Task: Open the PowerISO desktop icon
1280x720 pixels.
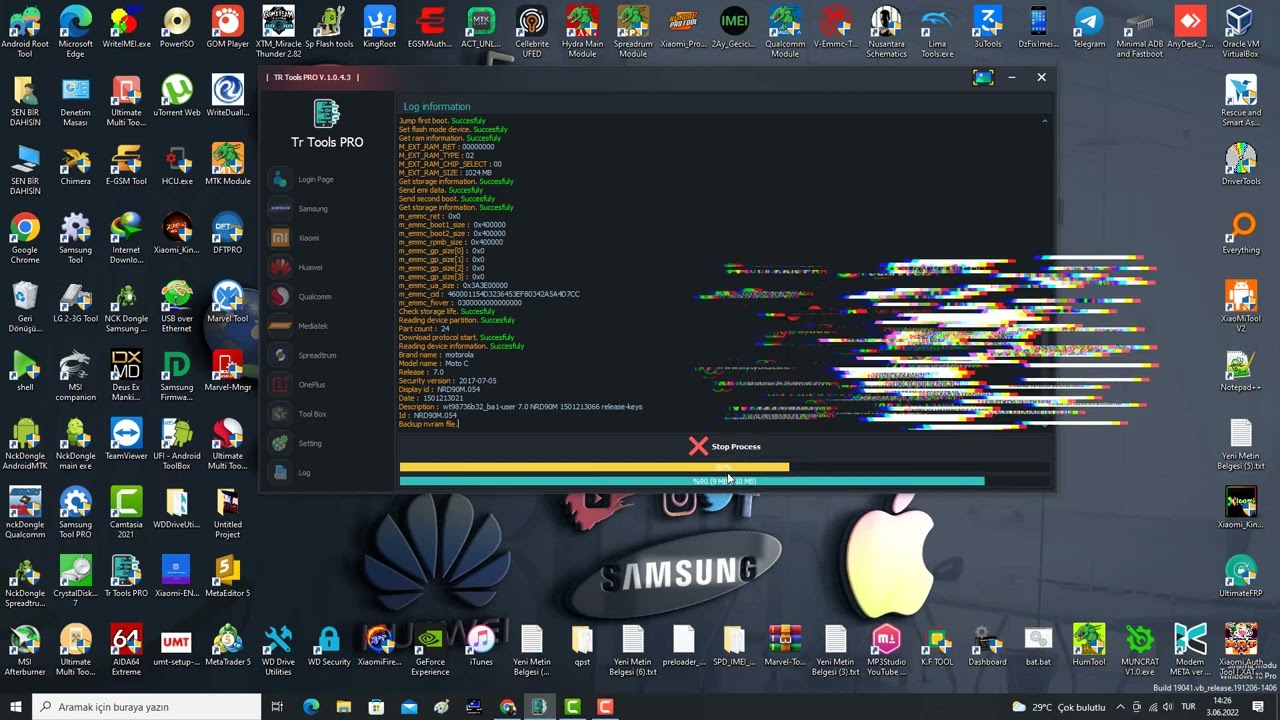Action: click(177, 29)
